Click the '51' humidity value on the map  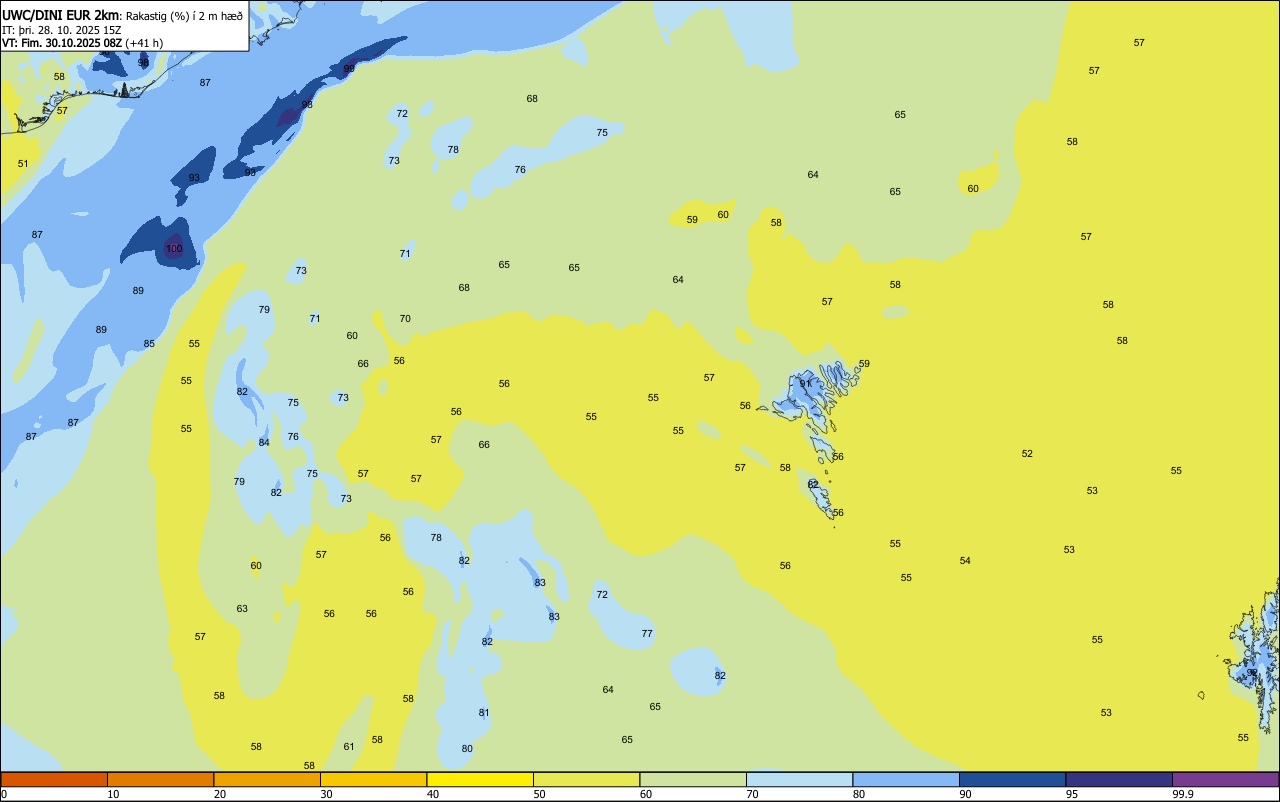[x=23, y=164]
